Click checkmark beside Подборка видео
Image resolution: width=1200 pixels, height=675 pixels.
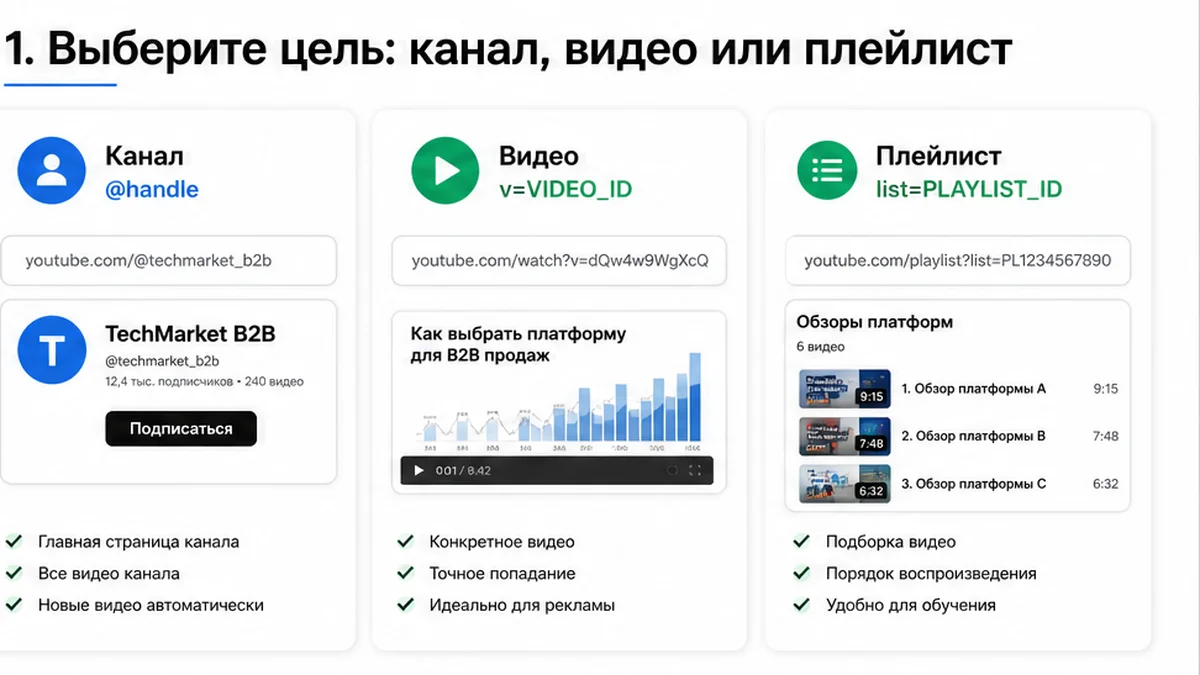(801, 542)
